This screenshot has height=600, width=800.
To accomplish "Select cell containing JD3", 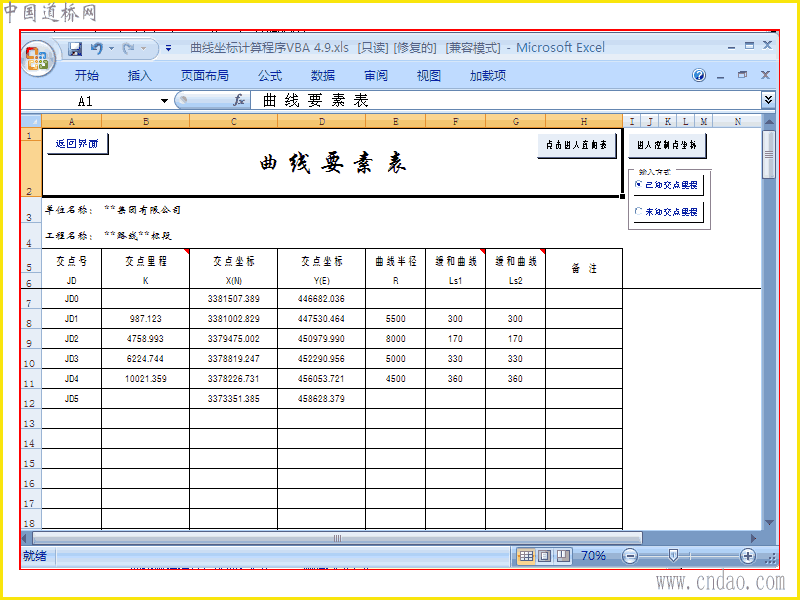I will [x=71, y=359].
